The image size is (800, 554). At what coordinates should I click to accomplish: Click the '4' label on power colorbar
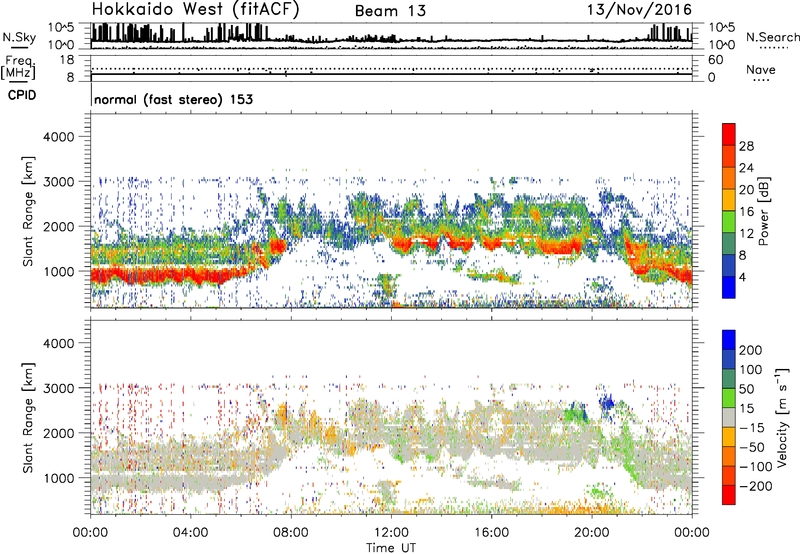[x=743, y=277]
